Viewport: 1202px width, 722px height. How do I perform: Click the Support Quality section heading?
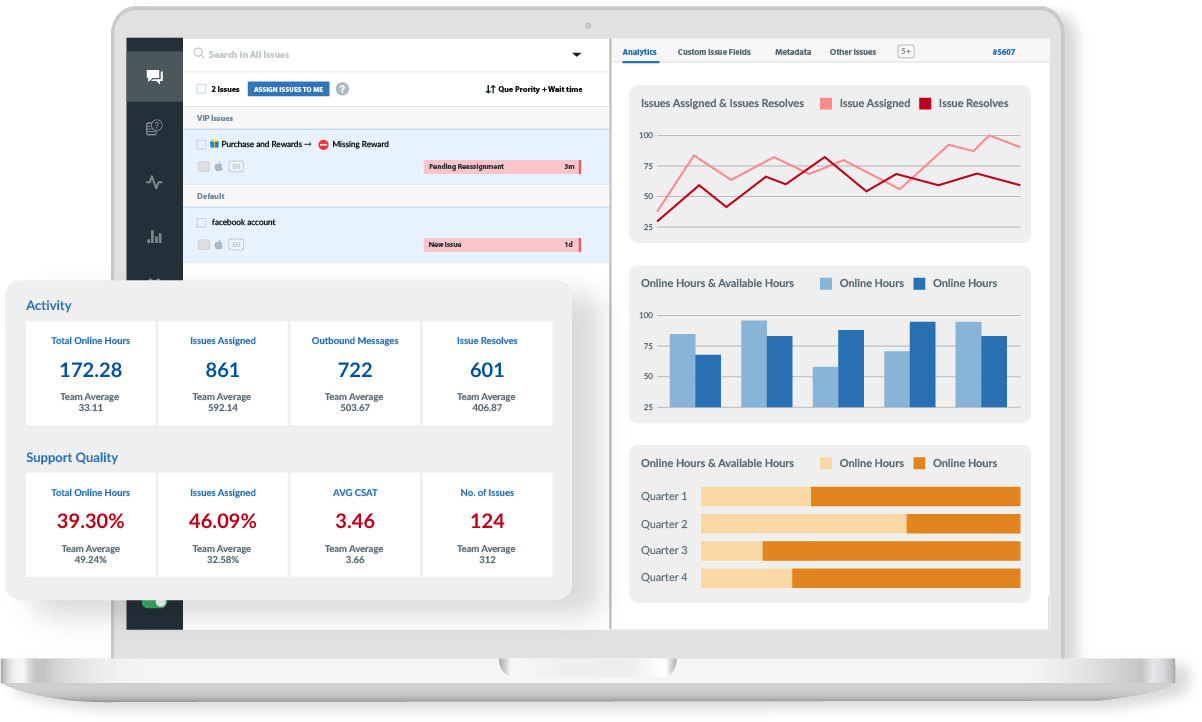pyautogui.click(x=72, y=457)
